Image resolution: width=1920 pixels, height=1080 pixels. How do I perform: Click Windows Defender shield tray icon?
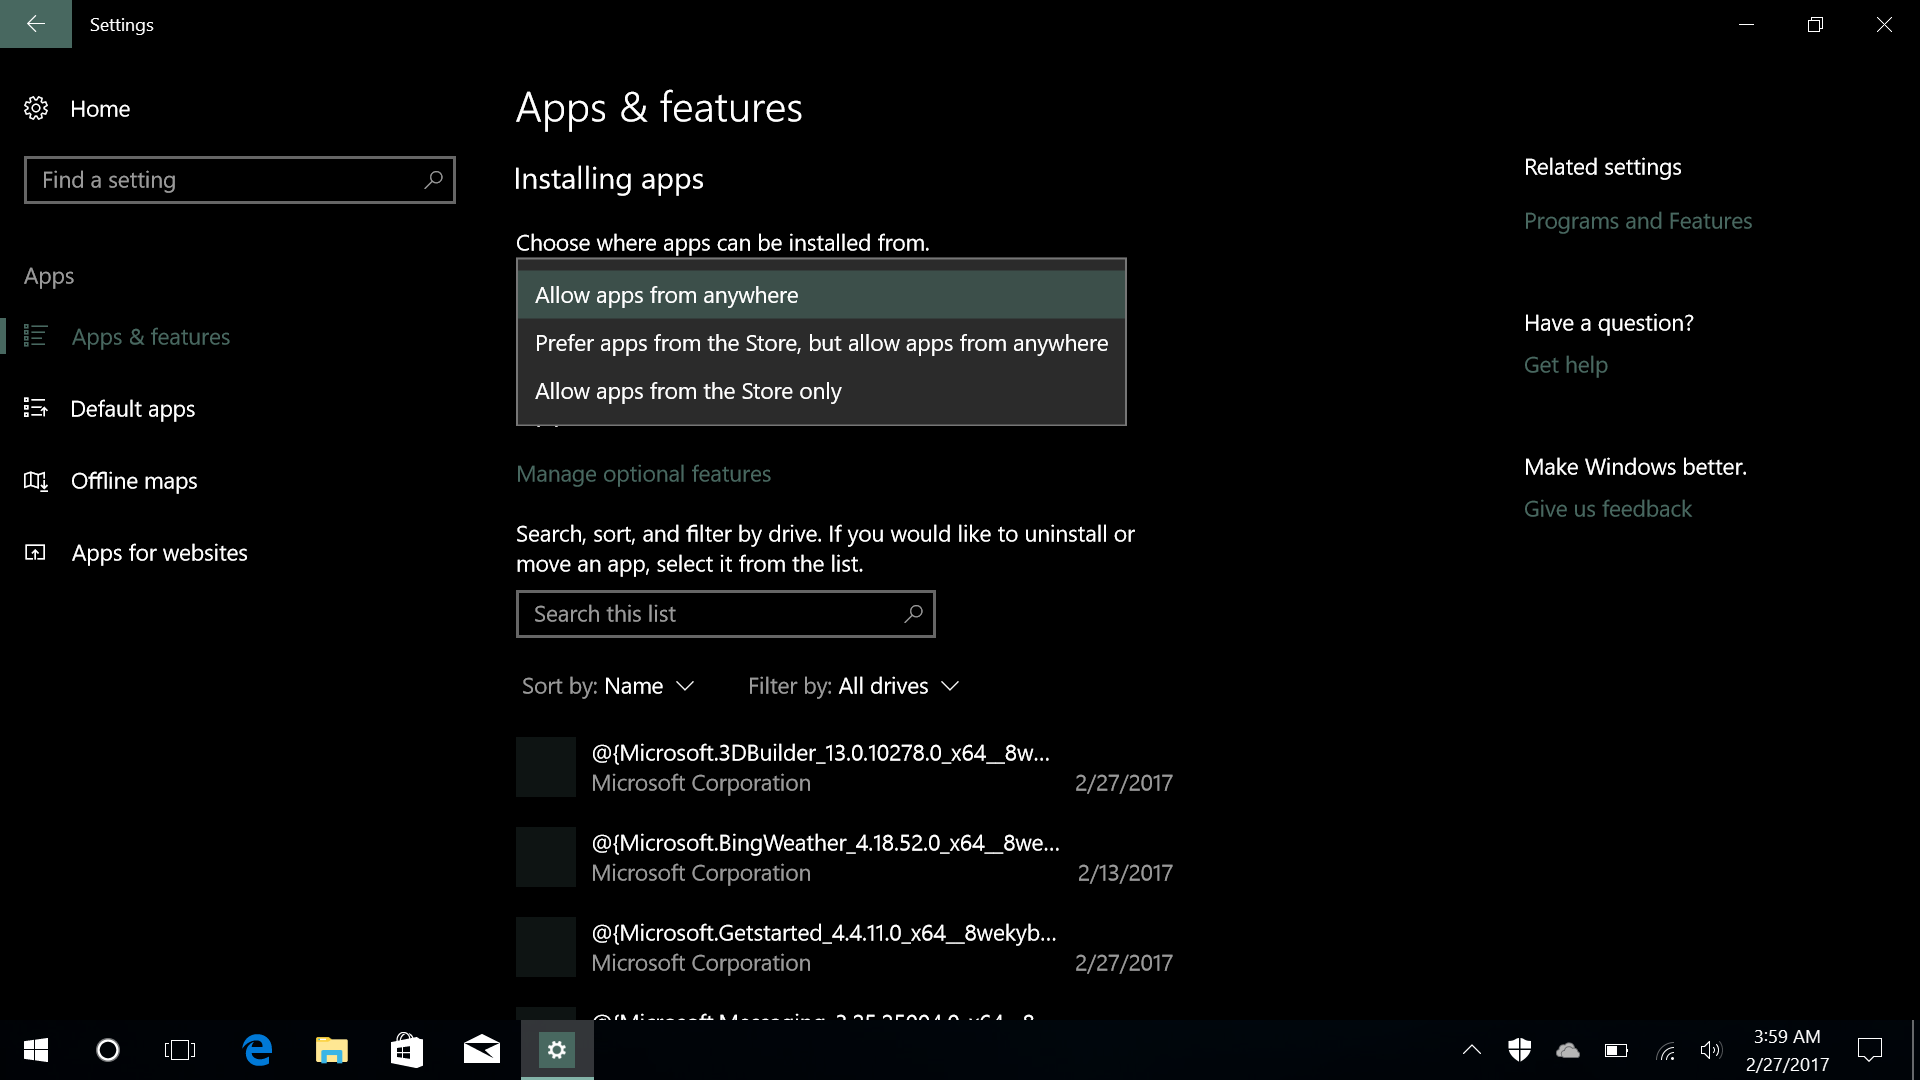(x=1519, y=1050)
